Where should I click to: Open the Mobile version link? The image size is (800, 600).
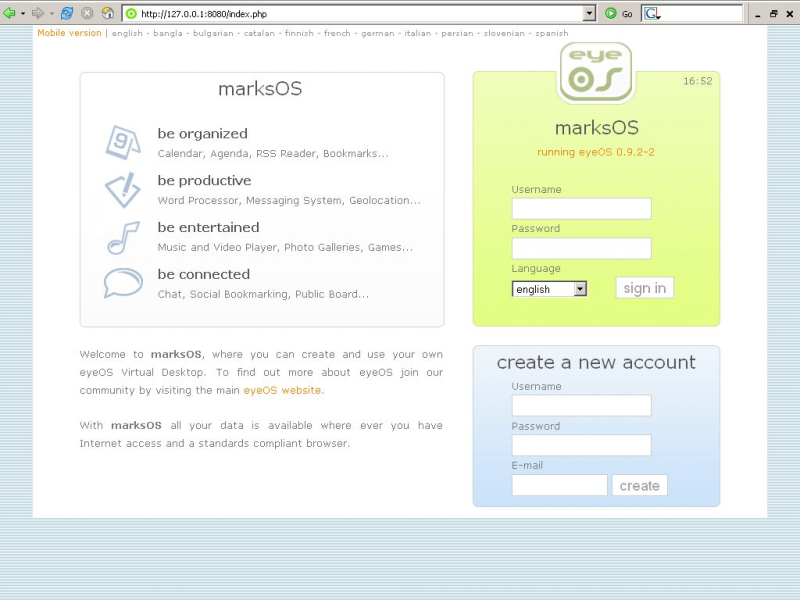tap(69, 33)
